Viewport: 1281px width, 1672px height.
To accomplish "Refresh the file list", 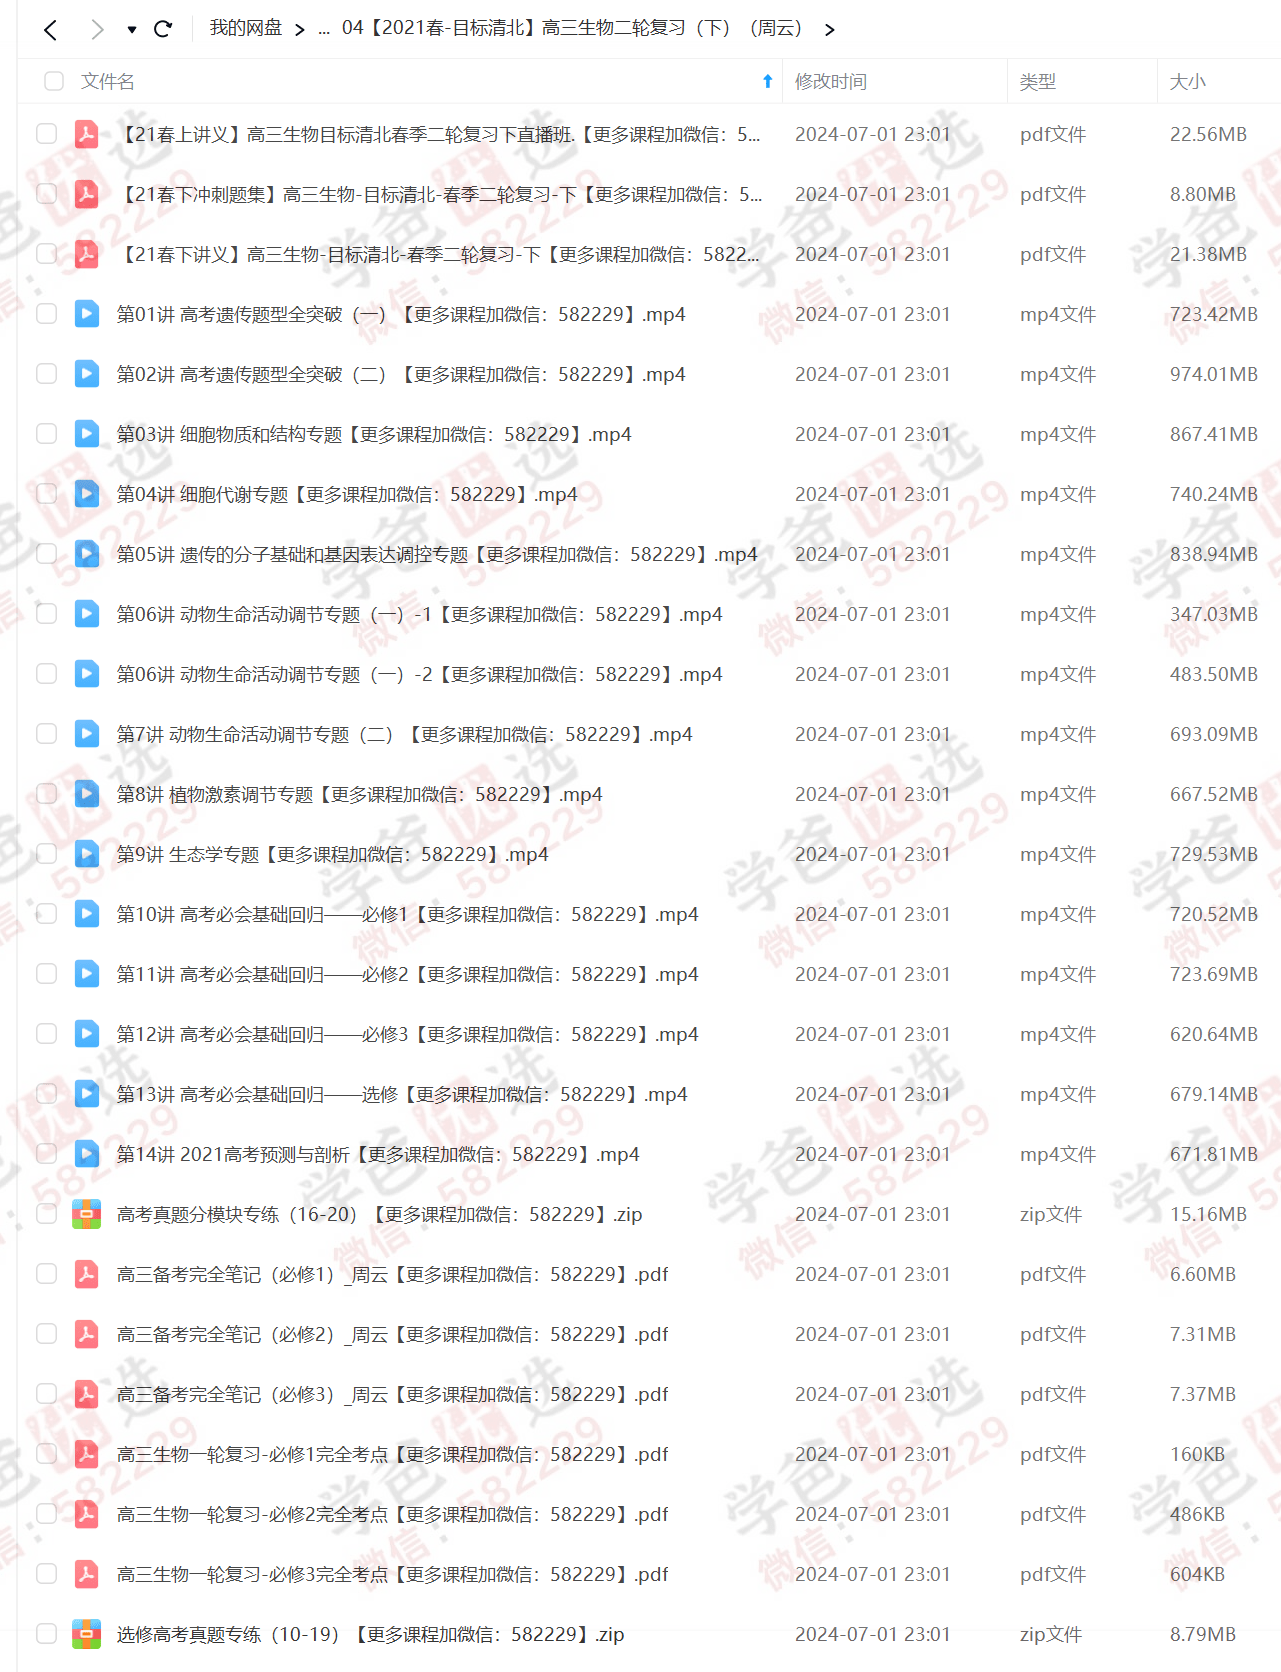I will click(x=163, y=29).
